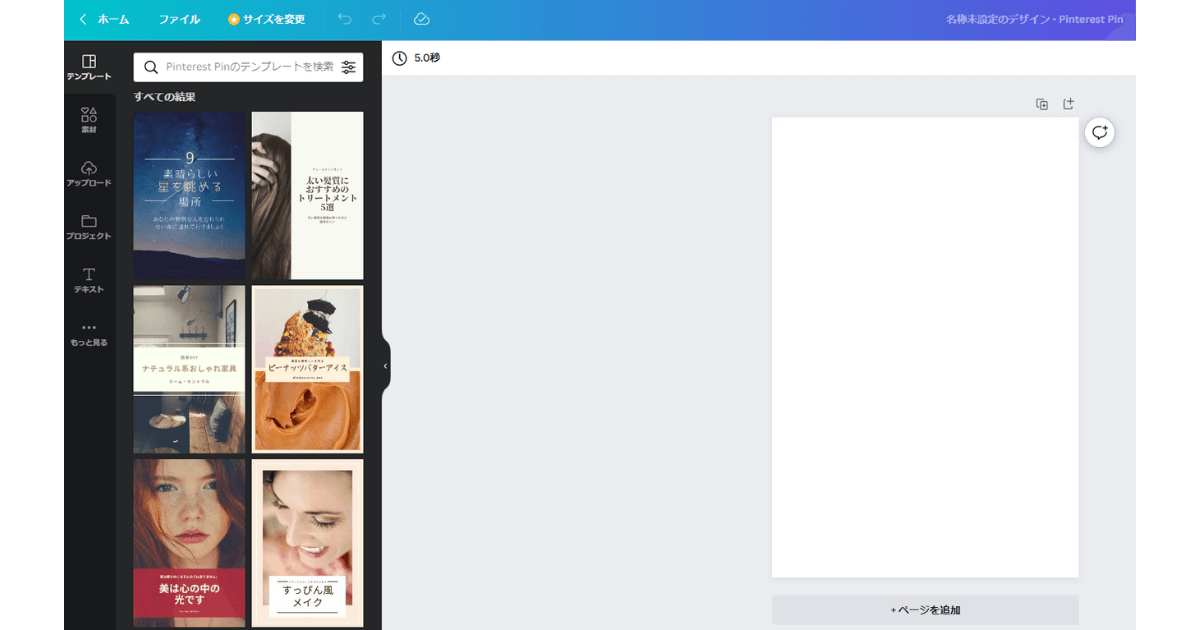Open the ファイル menu

[179, 19]
